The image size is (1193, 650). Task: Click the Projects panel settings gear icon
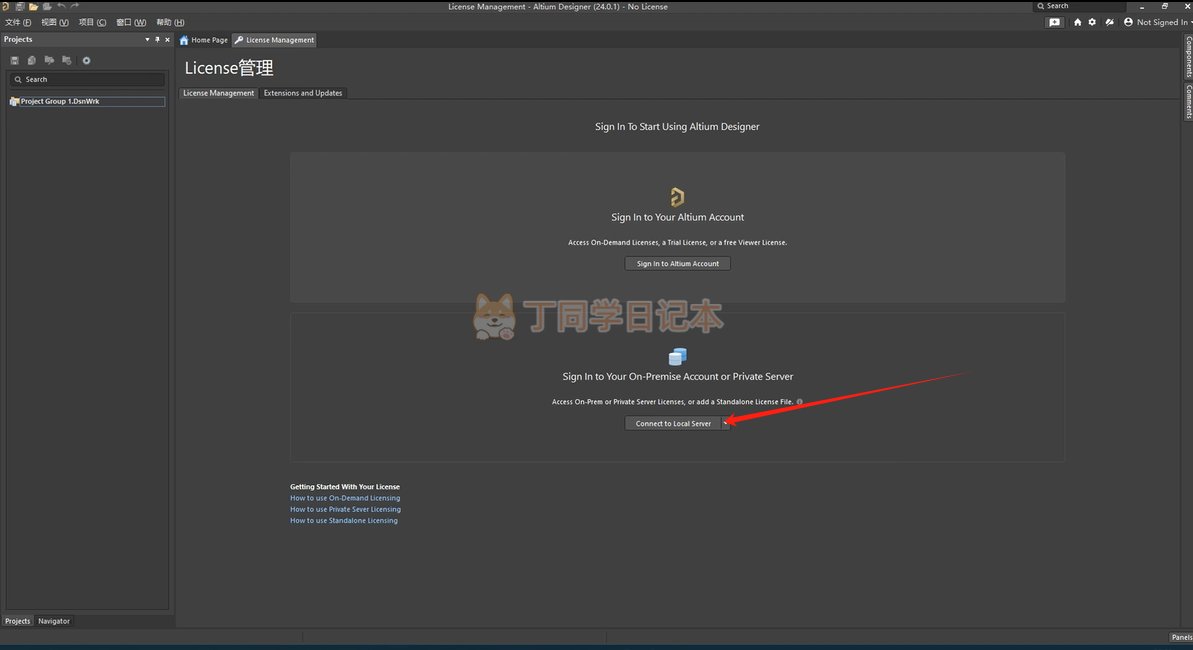point(86,61)
